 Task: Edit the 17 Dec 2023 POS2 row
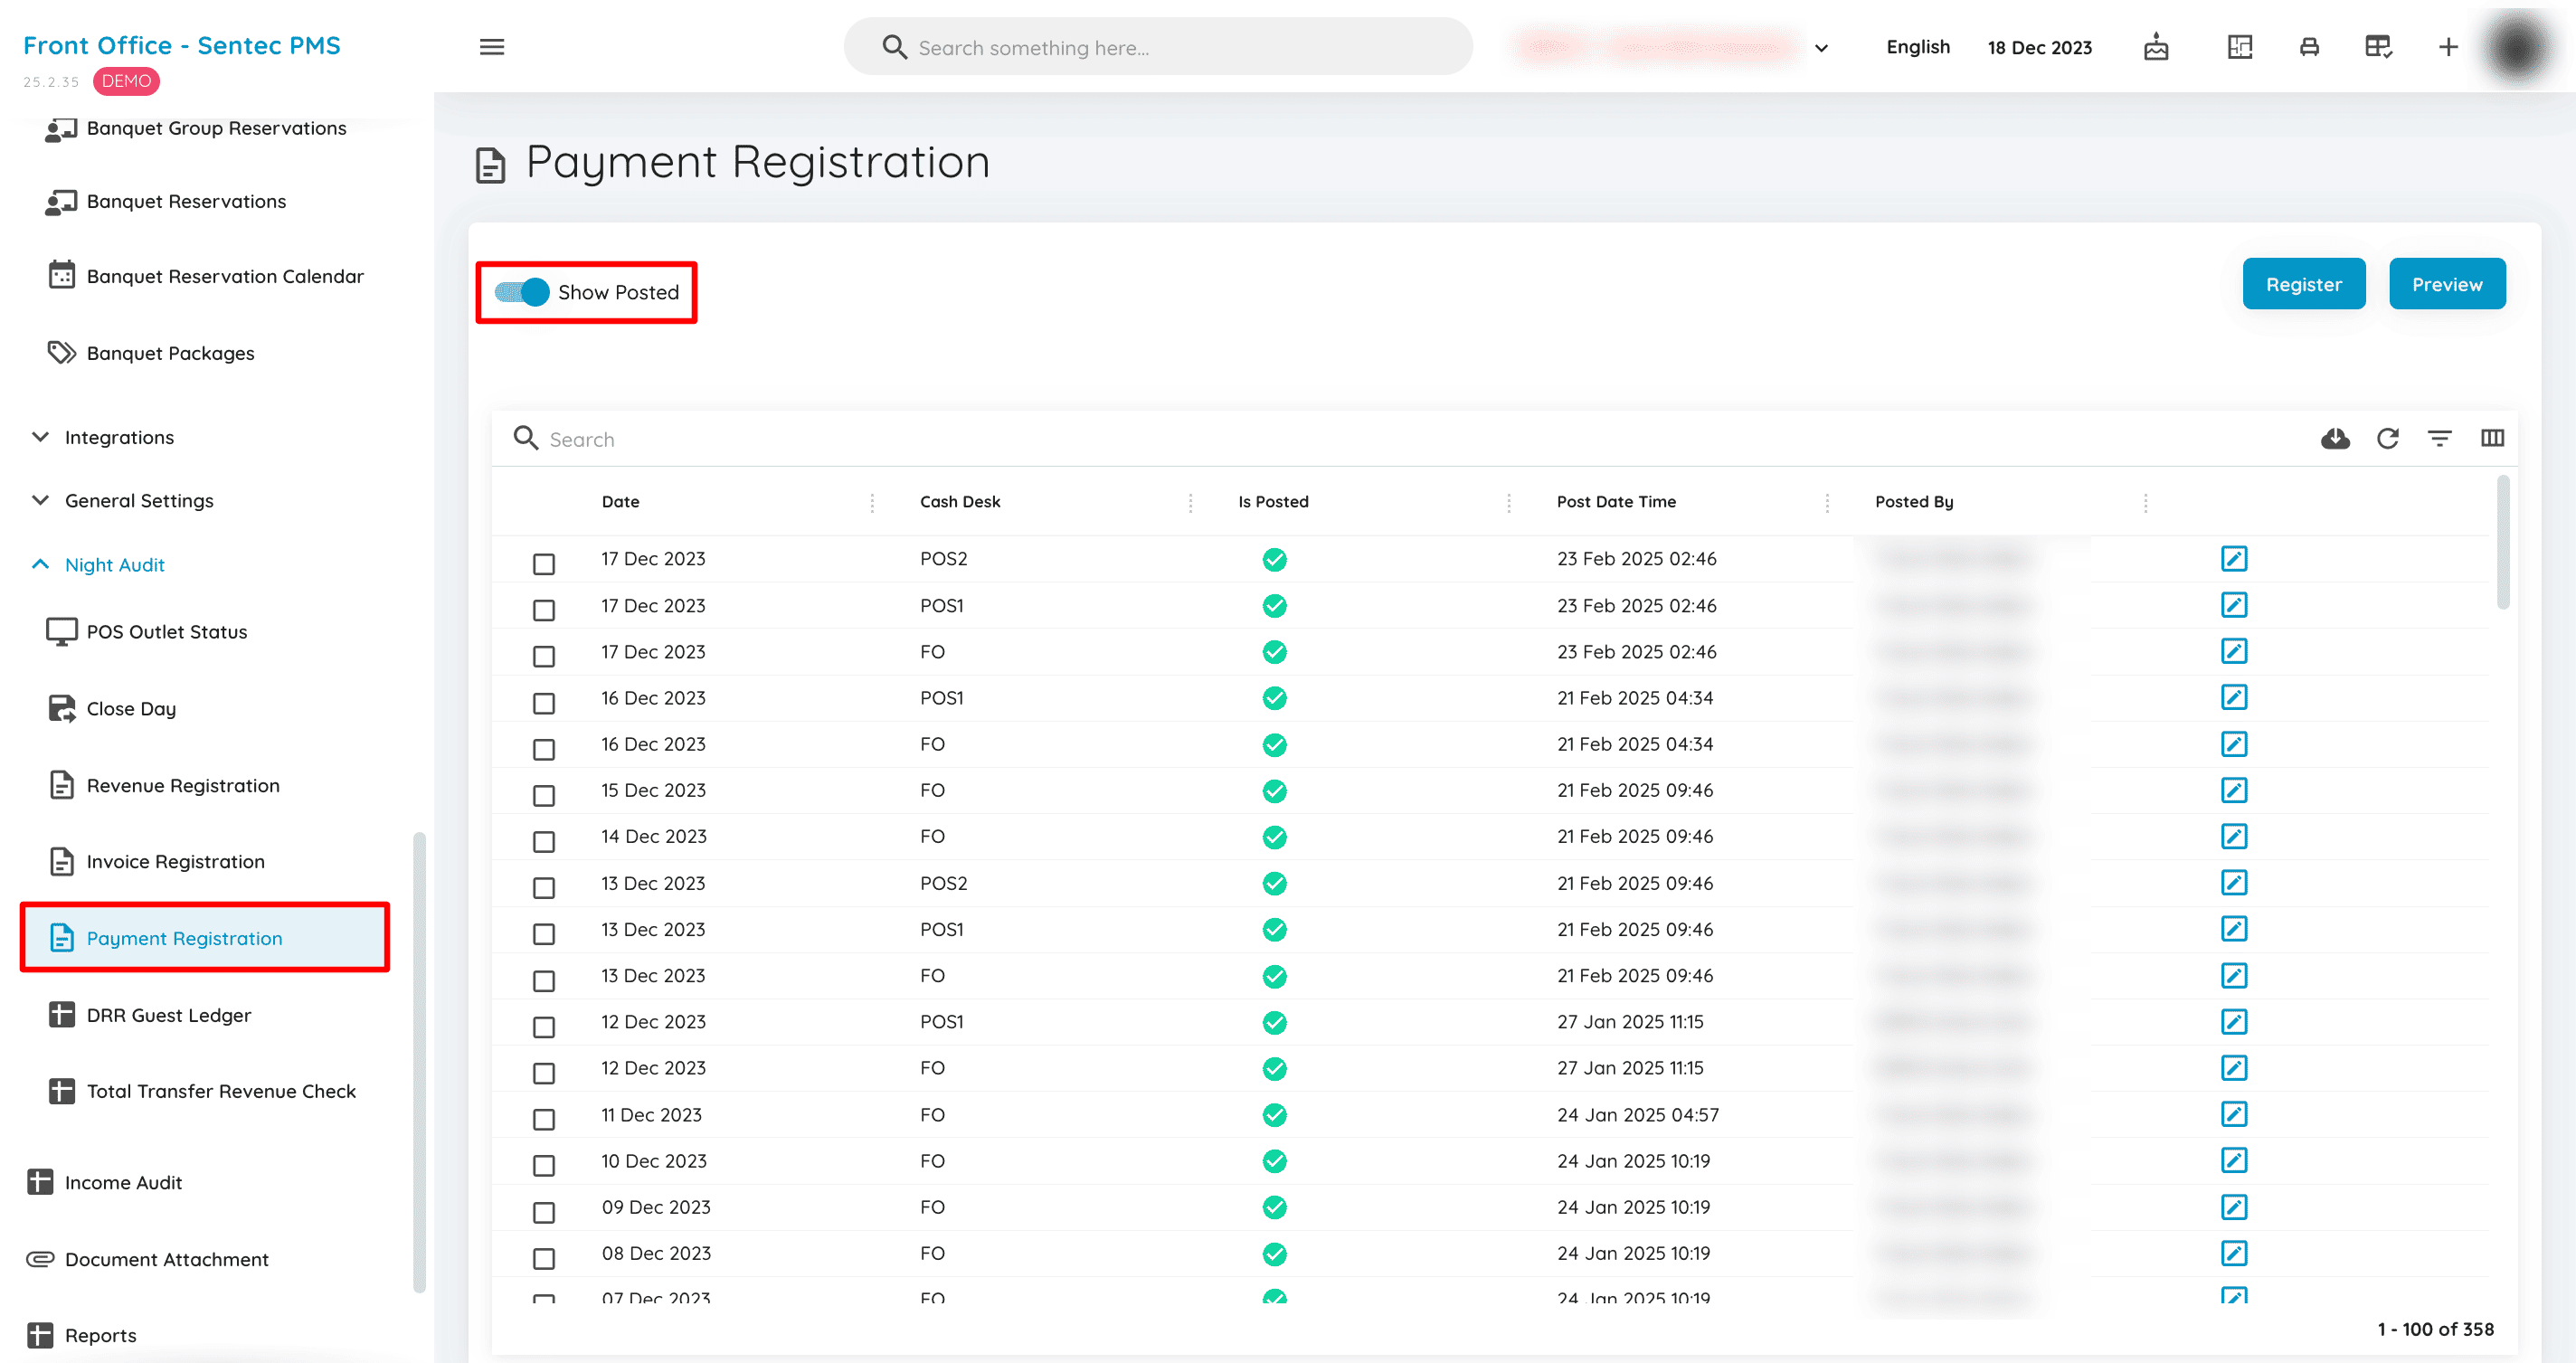2234,558
